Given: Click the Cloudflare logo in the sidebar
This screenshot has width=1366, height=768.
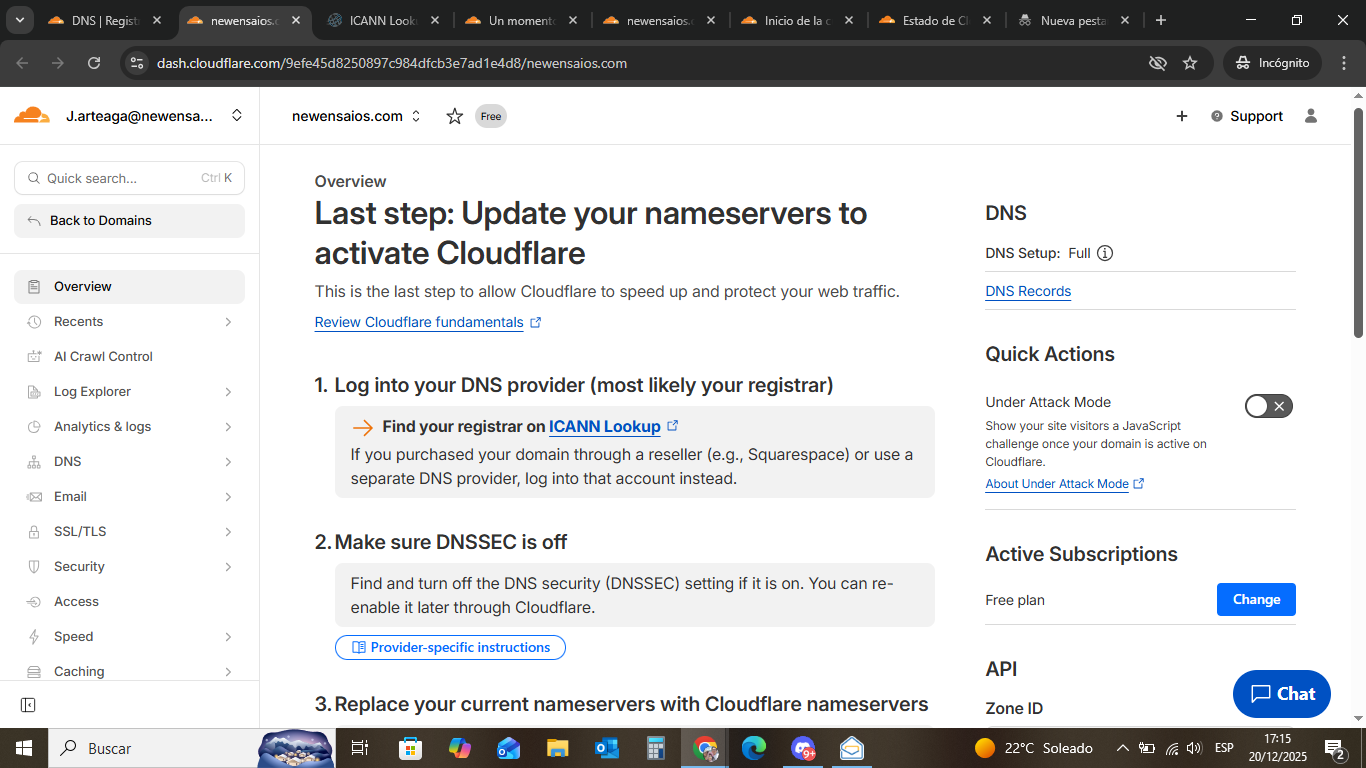Looking at the screenshot, I should [32, 115].
